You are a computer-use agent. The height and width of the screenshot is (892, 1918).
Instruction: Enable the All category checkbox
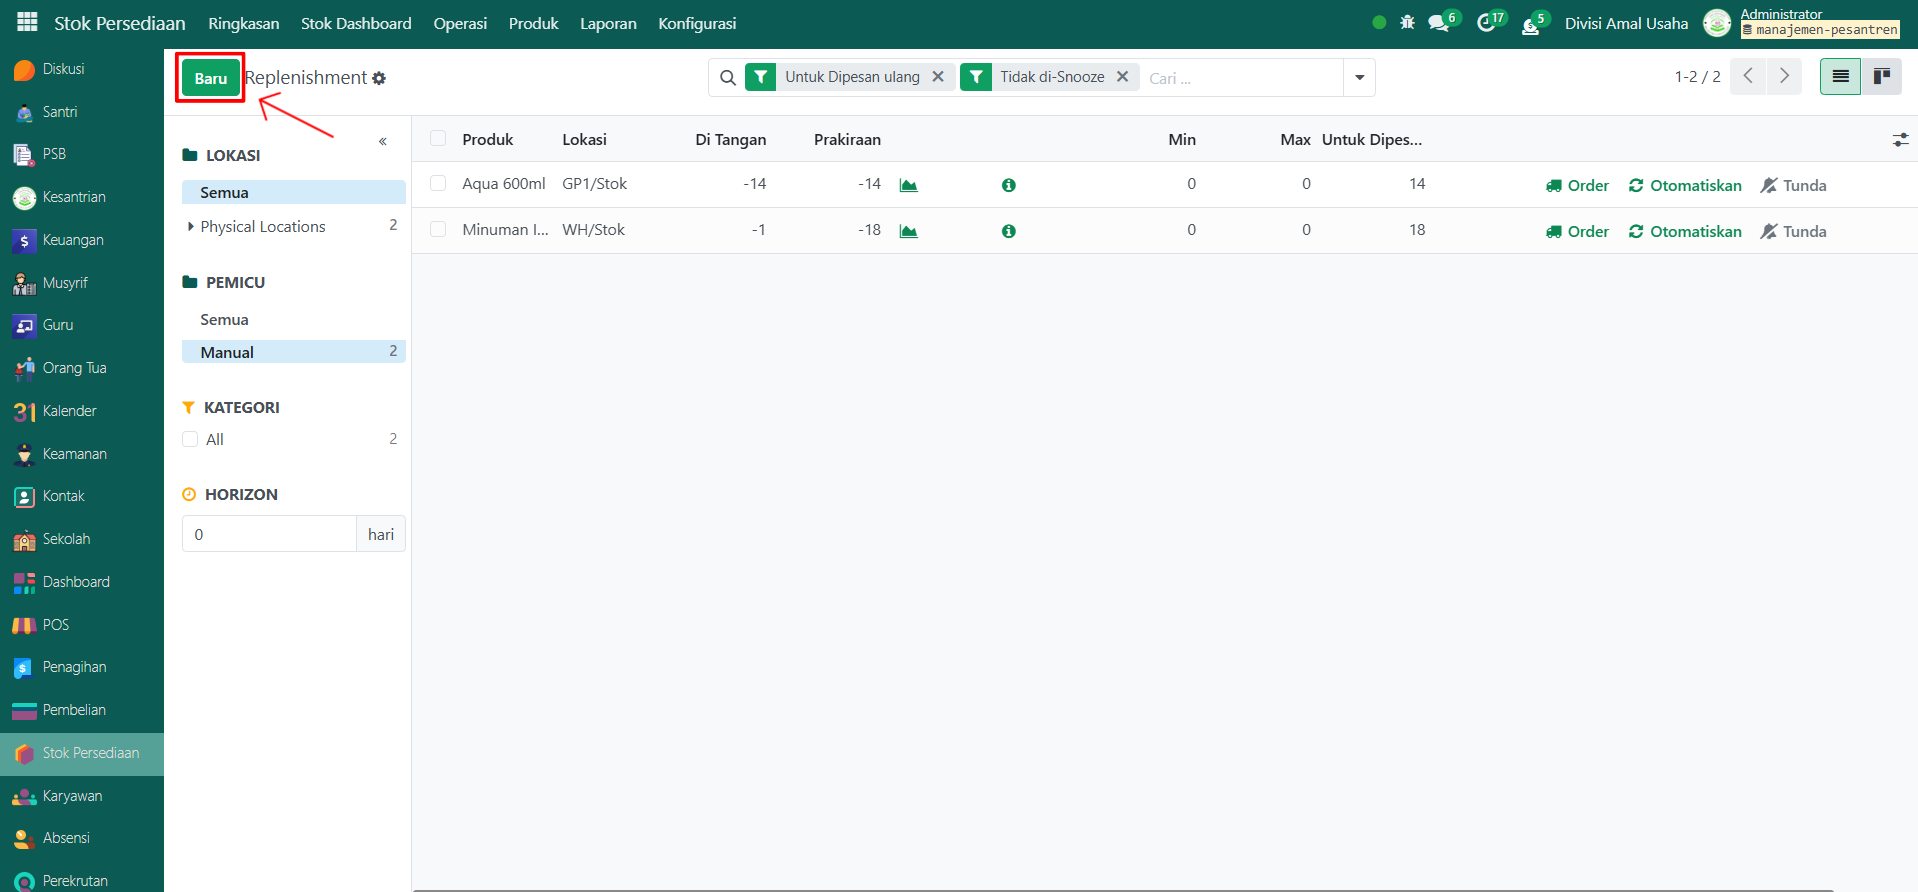pyautogui.click(x=190, y=439)
